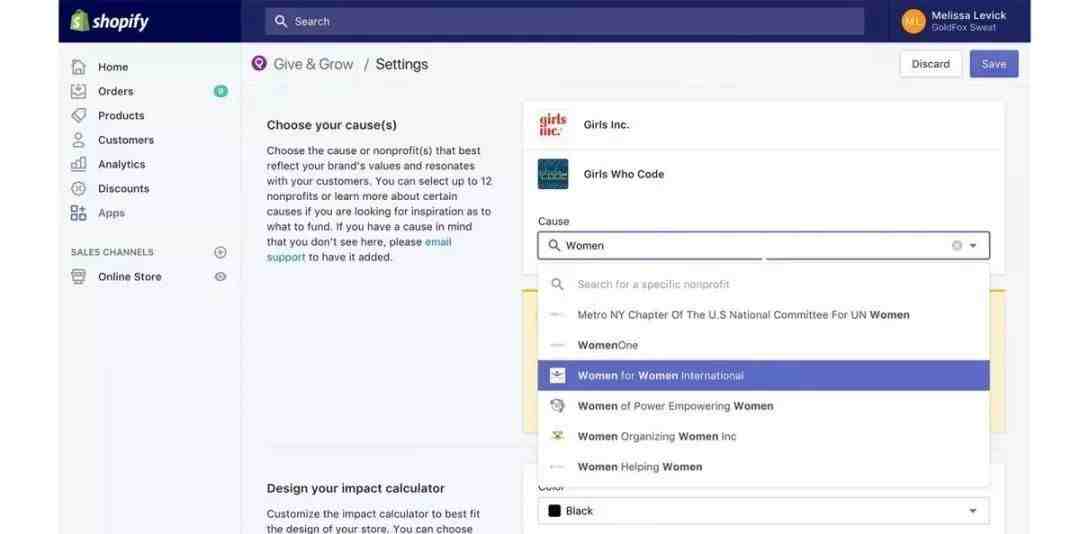Click the Settings breadcrumb text
Screen dimensions: 1080x534
(402, 64)
